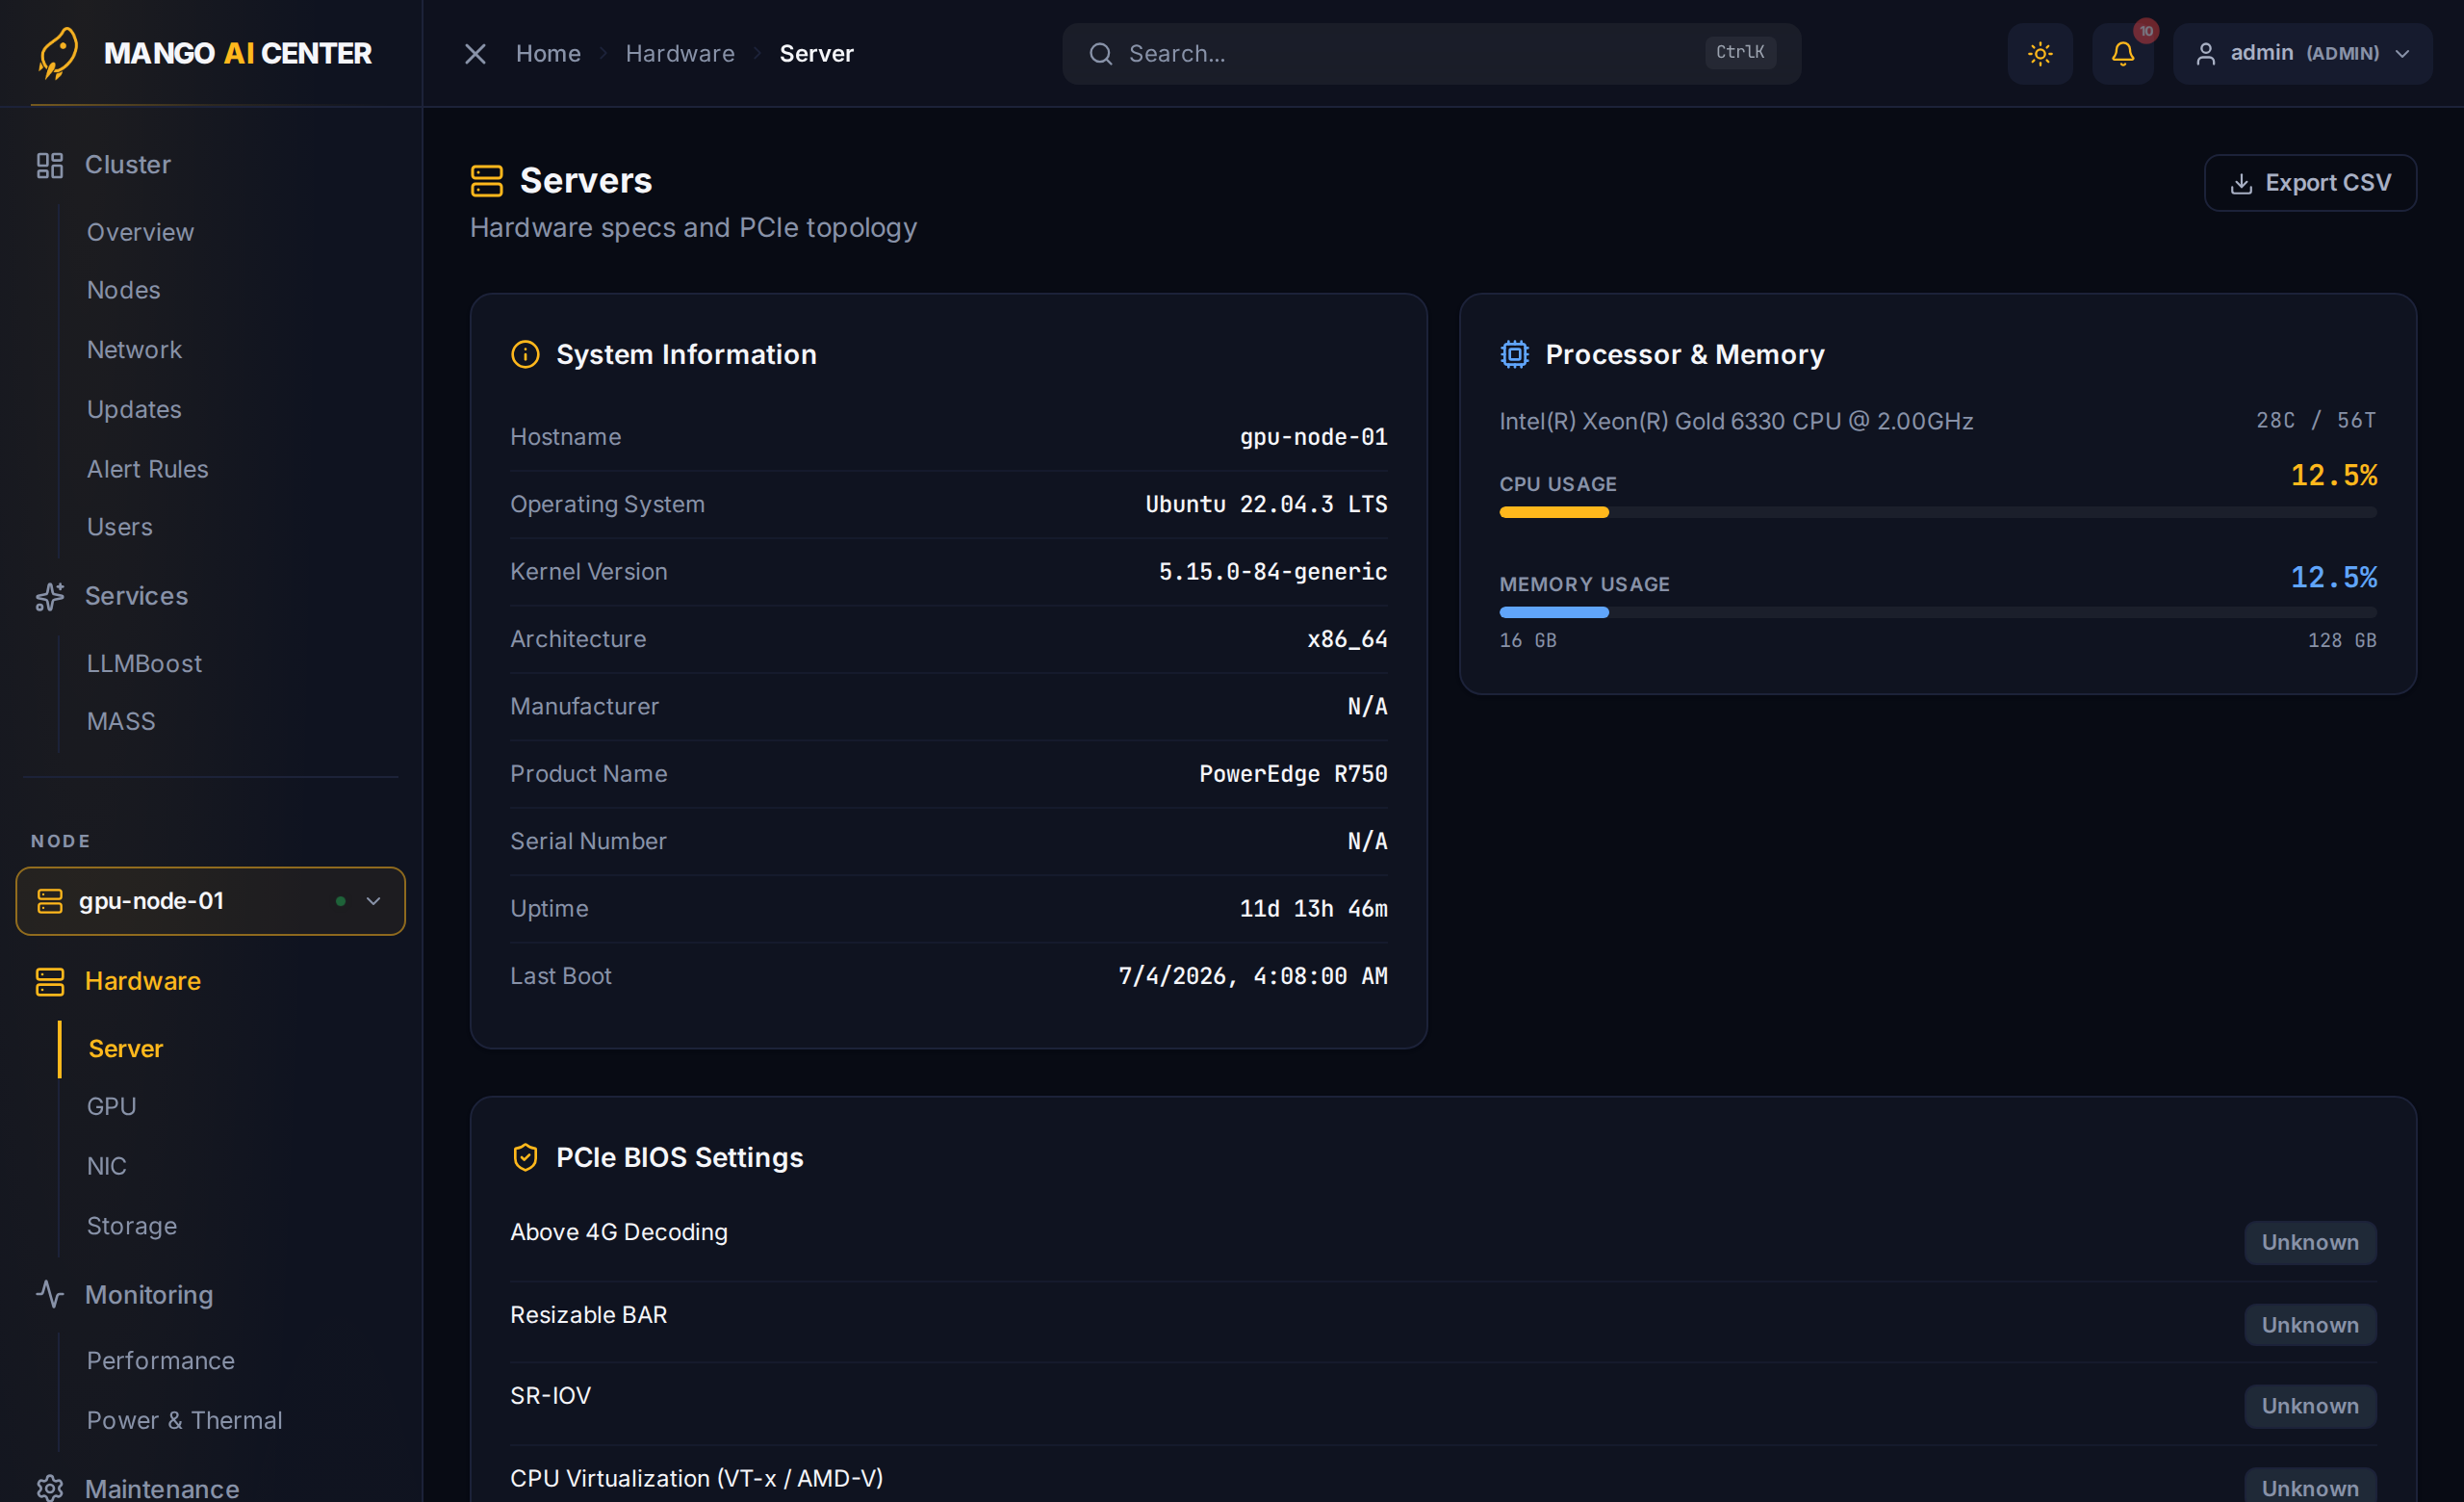The height and width of the screenshot is (1502, 2464).
Task: Collapse the Monitoring section
Action: click(149, 1294)
